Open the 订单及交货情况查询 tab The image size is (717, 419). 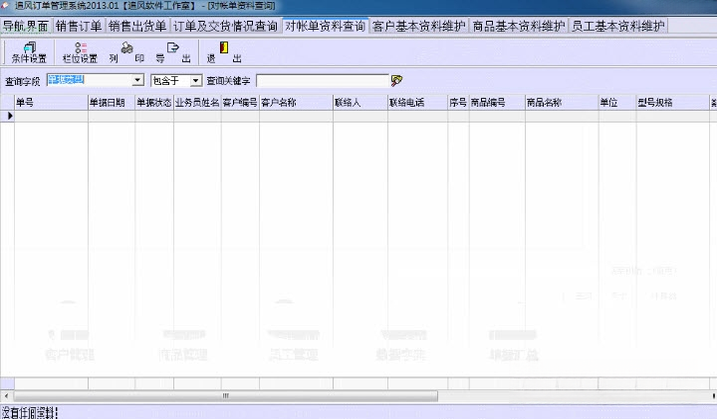(225, 26)
